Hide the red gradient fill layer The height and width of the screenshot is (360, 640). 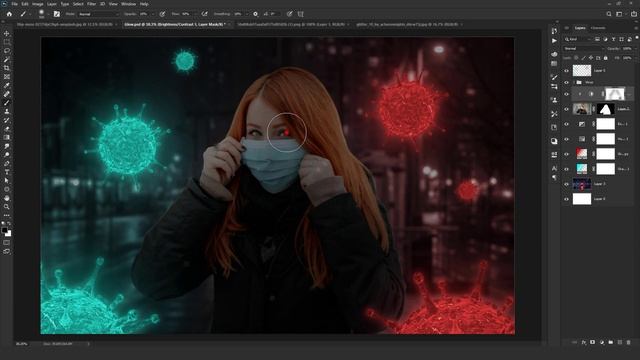click(566, 154)
